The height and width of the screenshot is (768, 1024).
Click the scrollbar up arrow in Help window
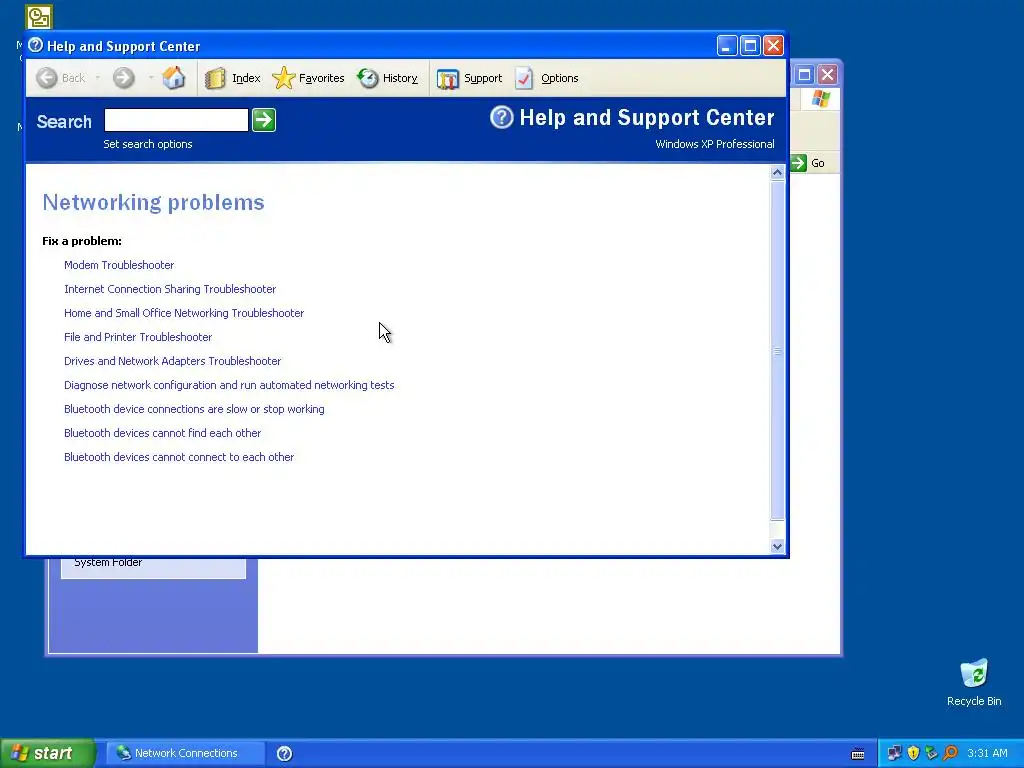pos(777,172)
